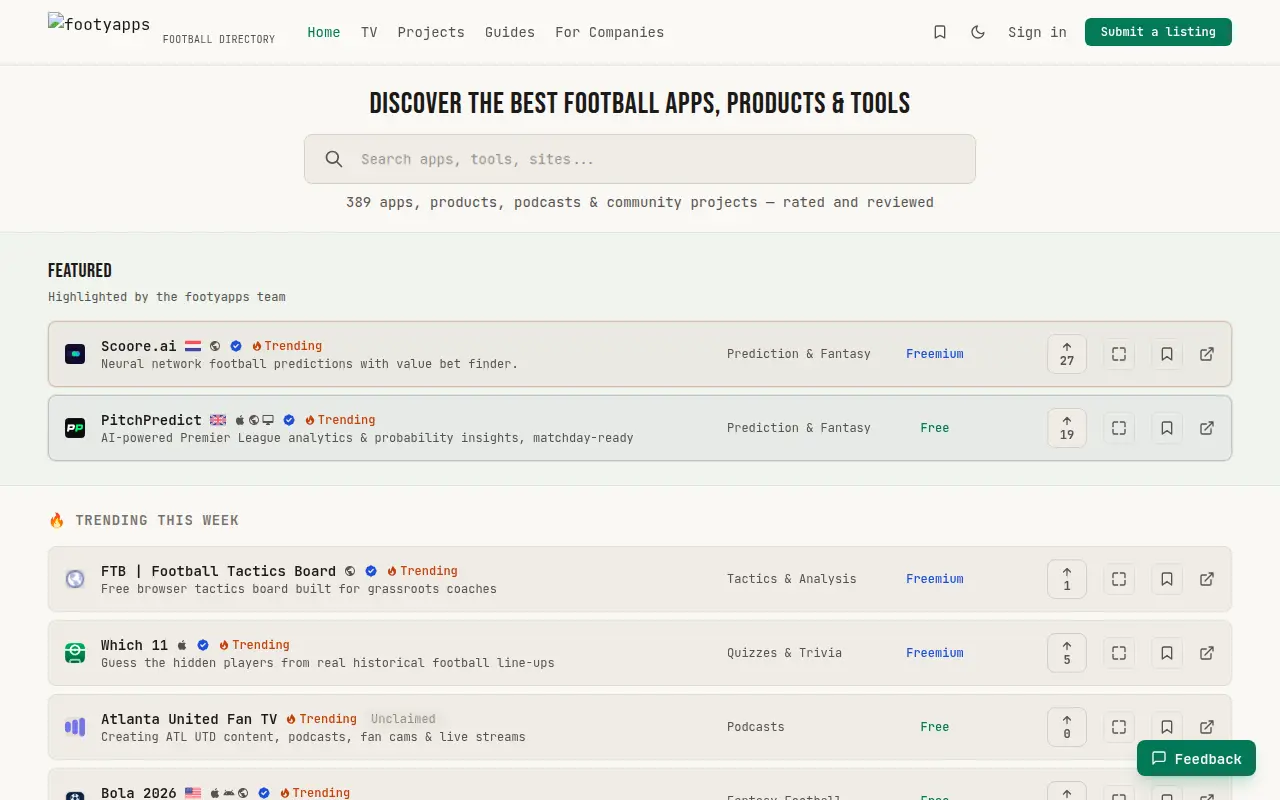
Task: Click Prediction & Fantasy category on Scoore.ai
Action: click(799, 354)
